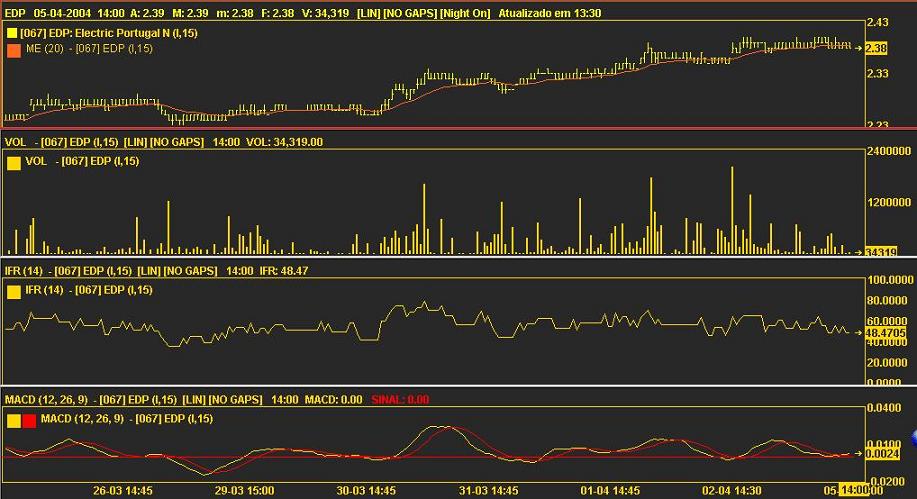The height and width of the screenshot is (499, 917).
Task: Select the 'ME (20) - [067] EDP (I,15)' legend label
Action: click(x=89, y=49)
